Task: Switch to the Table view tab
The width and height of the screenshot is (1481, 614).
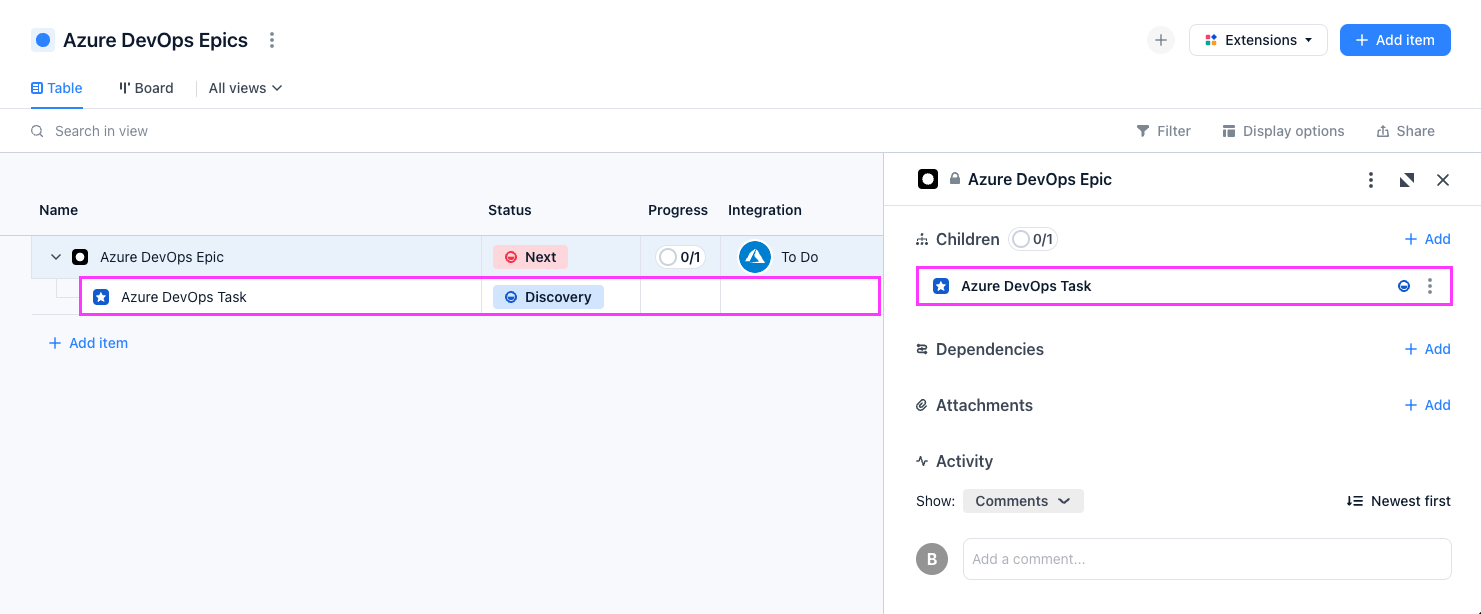Action: pos(57,88)
